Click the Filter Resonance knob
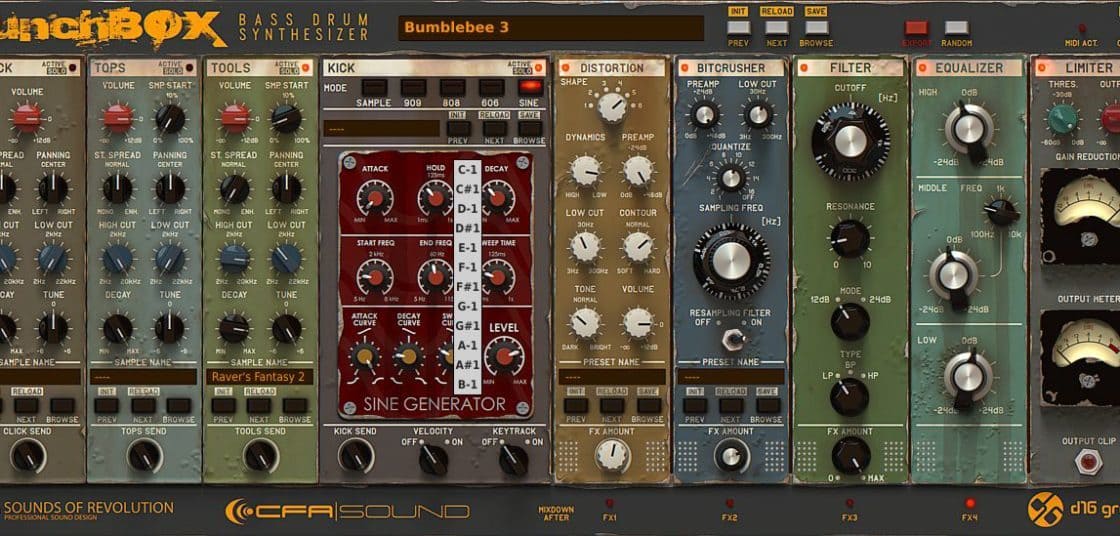 point(850,239)
